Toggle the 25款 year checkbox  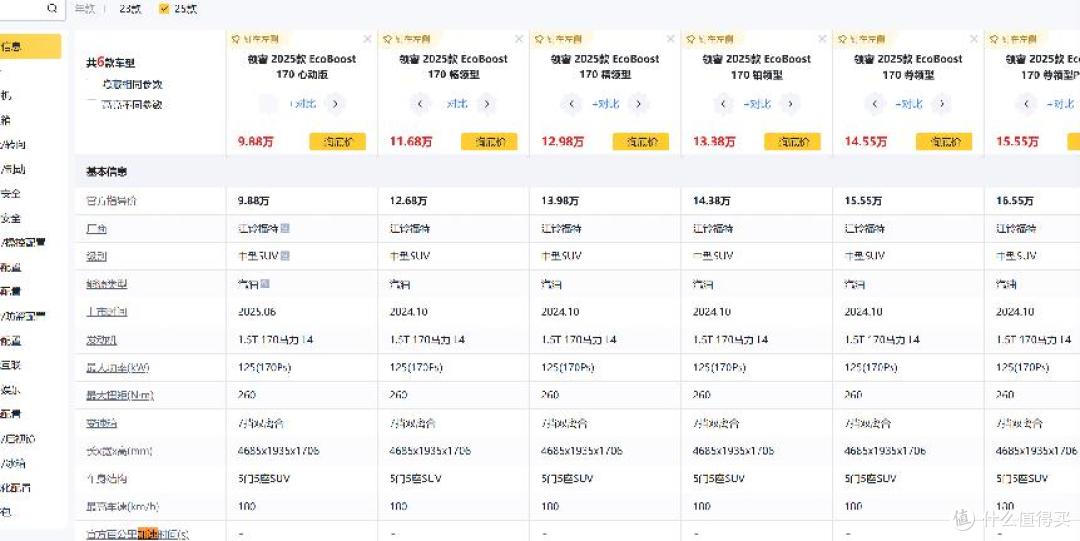point(164,8)
